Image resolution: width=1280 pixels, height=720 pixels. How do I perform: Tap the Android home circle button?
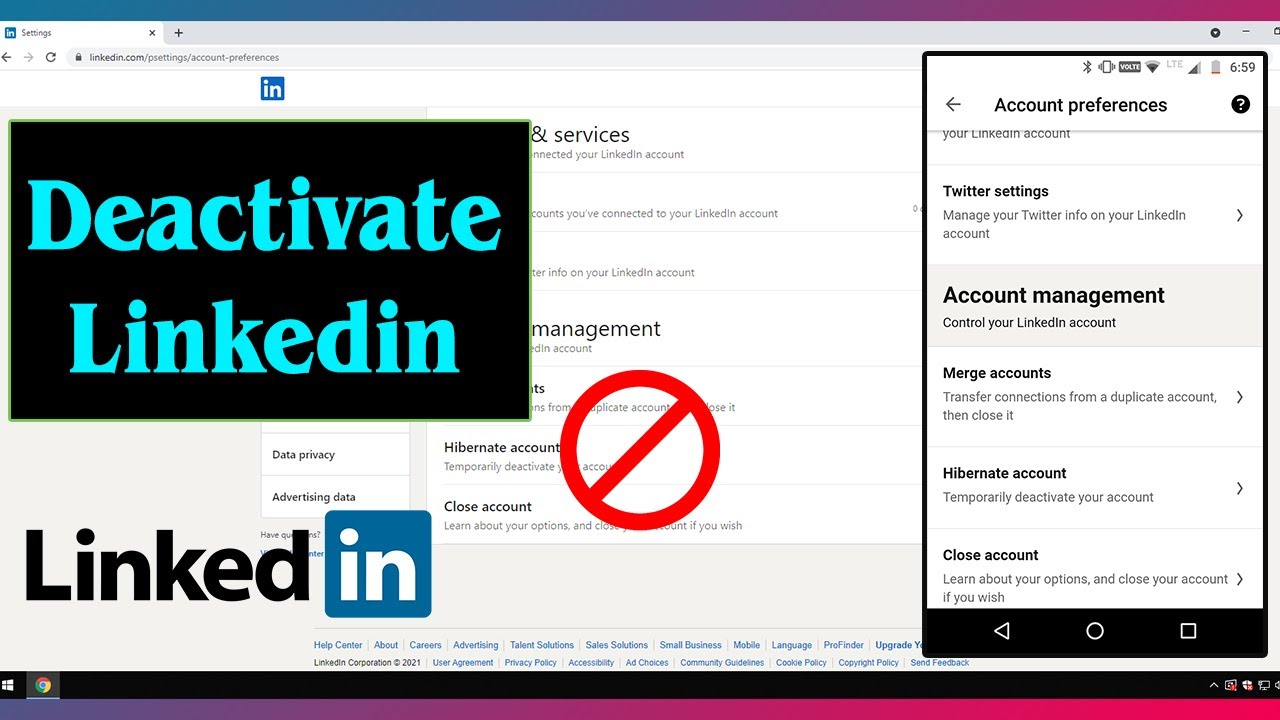tap(1095, 631)
